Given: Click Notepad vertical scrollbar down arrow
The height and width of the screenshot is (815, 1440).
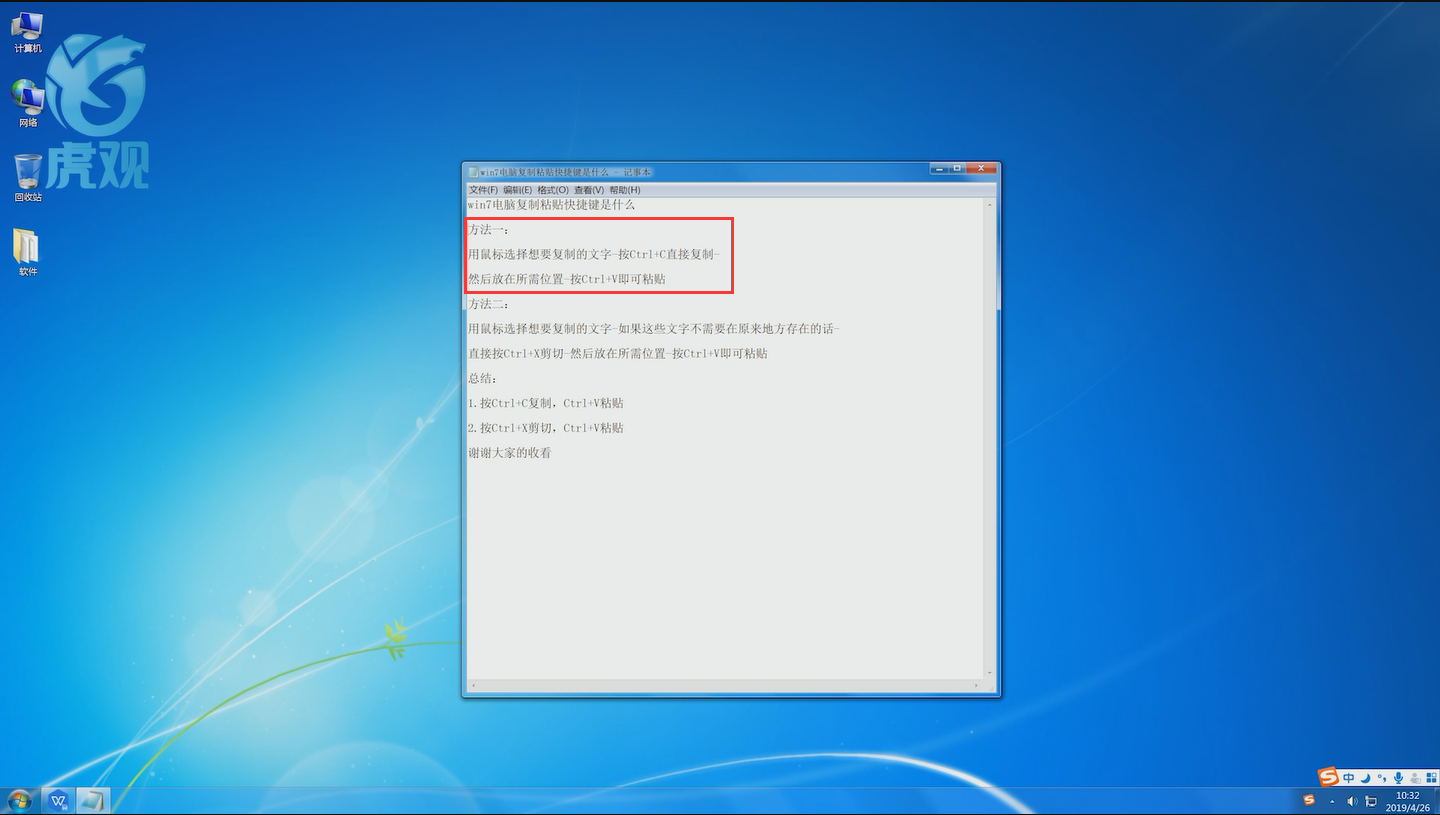Looking at the screenshot, I should click(x=990, y=673).
